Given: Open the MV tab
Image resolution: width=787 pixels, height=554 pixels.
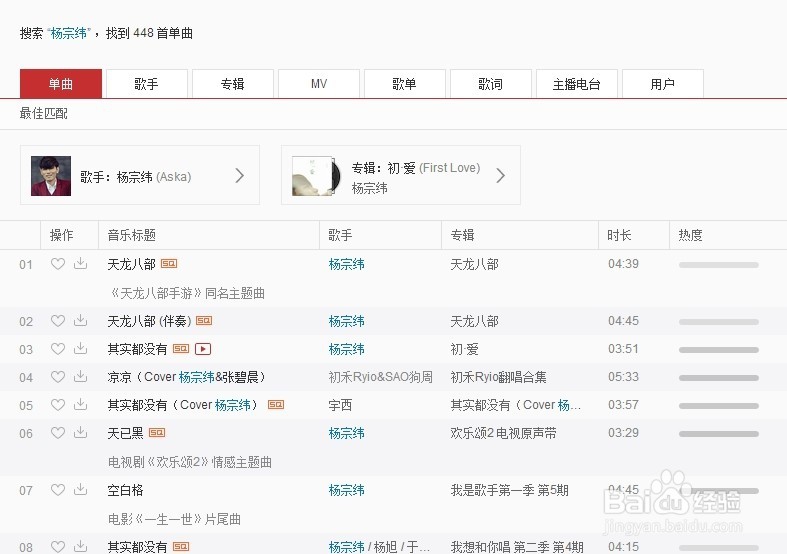Looking at the screenshot, I should [319, 84].
